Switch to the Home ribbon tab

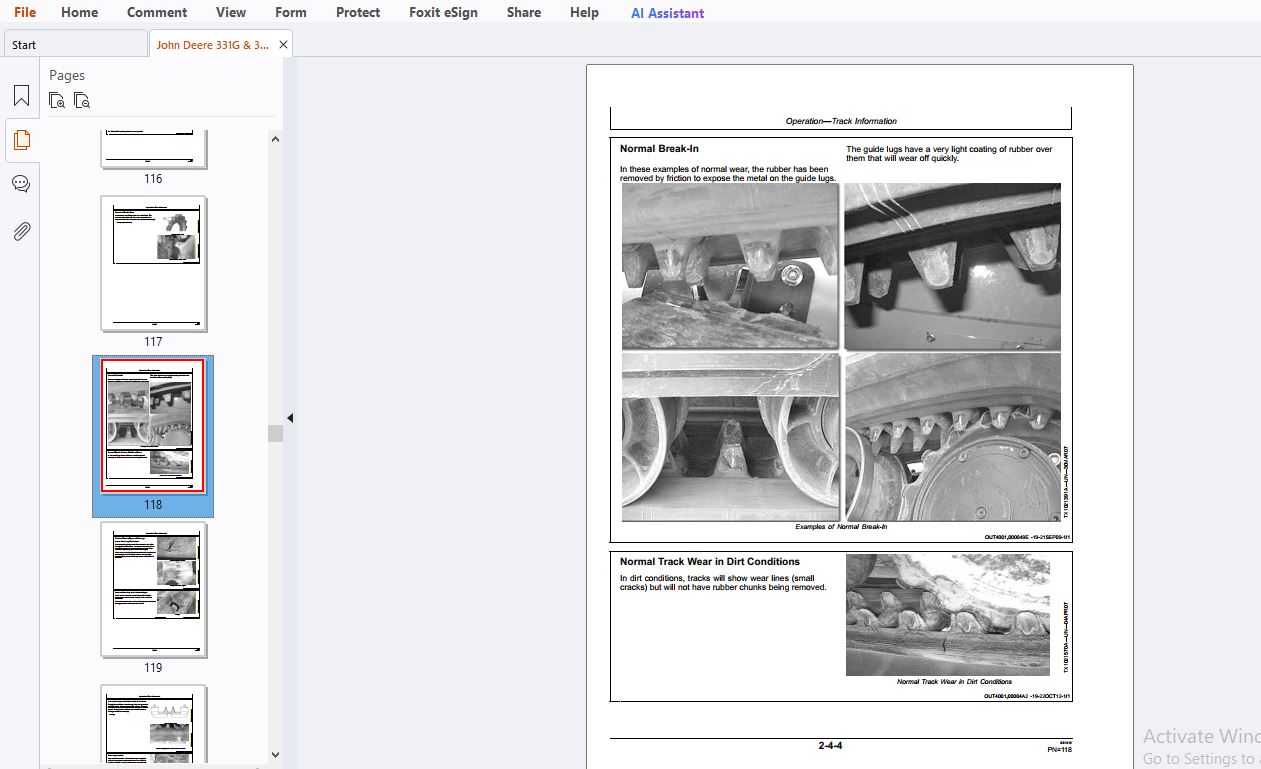click(79, 12)
